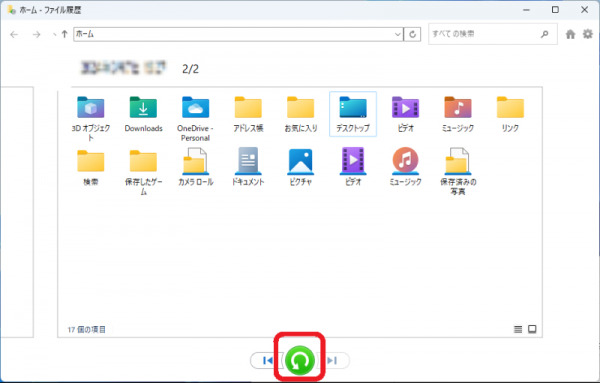Click the refresh button beside address bar
Viewport: 600px width, 383px height.
tap(412, 34)
